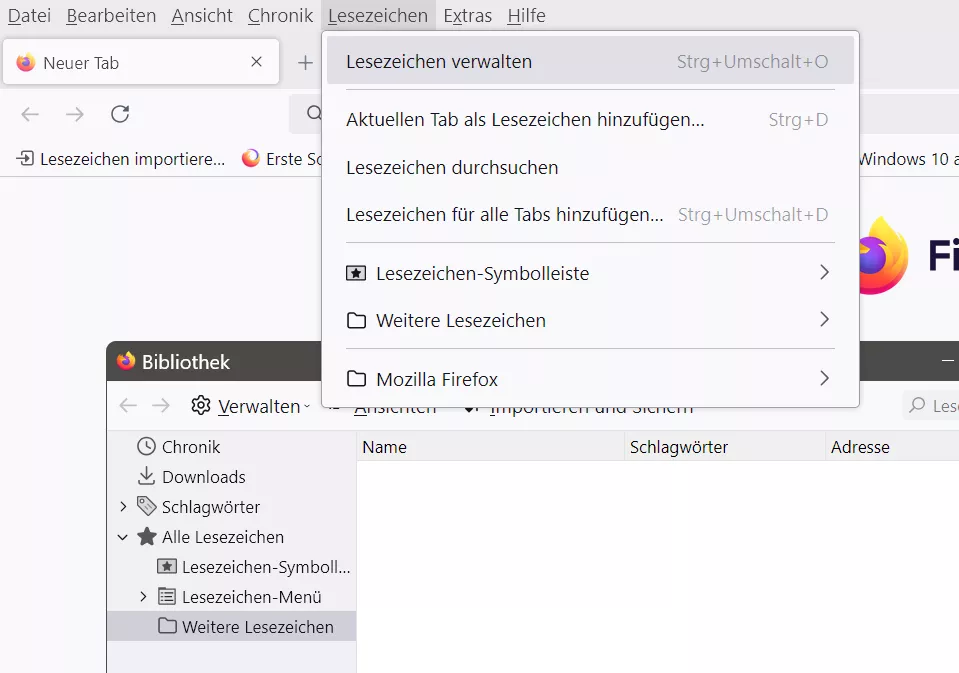Image resolution: width=959 pixels, height=673 pixels.
Task: Choose Lesezeichen verwalten from the menu
Action: (x=590, y=61)
